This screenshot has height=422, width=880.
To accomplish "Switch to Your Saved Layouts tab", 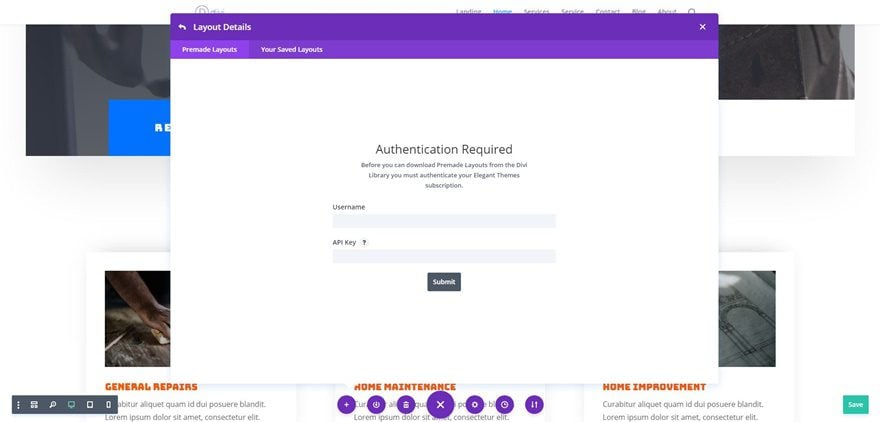I will click(291, 49).
